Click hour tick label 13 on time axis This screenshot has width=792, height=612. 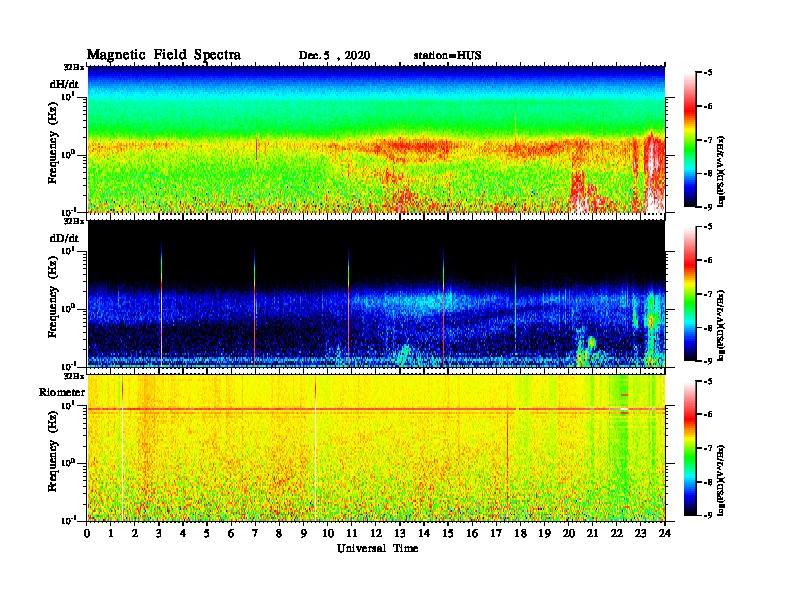[400, 533]
